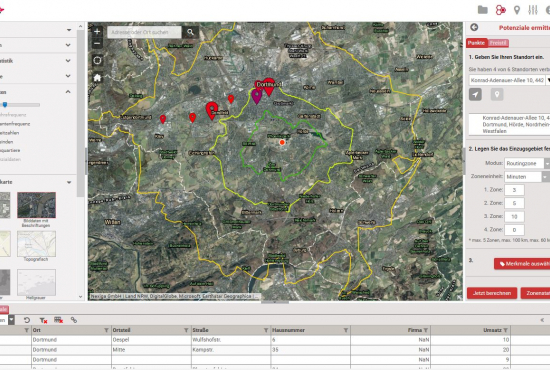This screenshot has width=550, height=370.
Task: Expand the fourth left panel section chevron
Action: coord(68,76)
